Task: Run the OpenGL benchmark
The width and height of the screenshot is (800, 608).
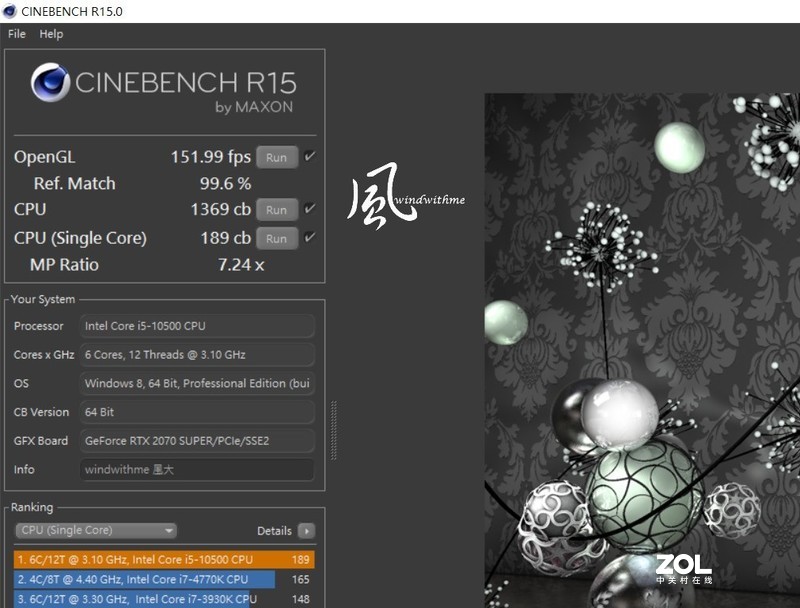Action: pyautogui.click(x=277, y=157)
